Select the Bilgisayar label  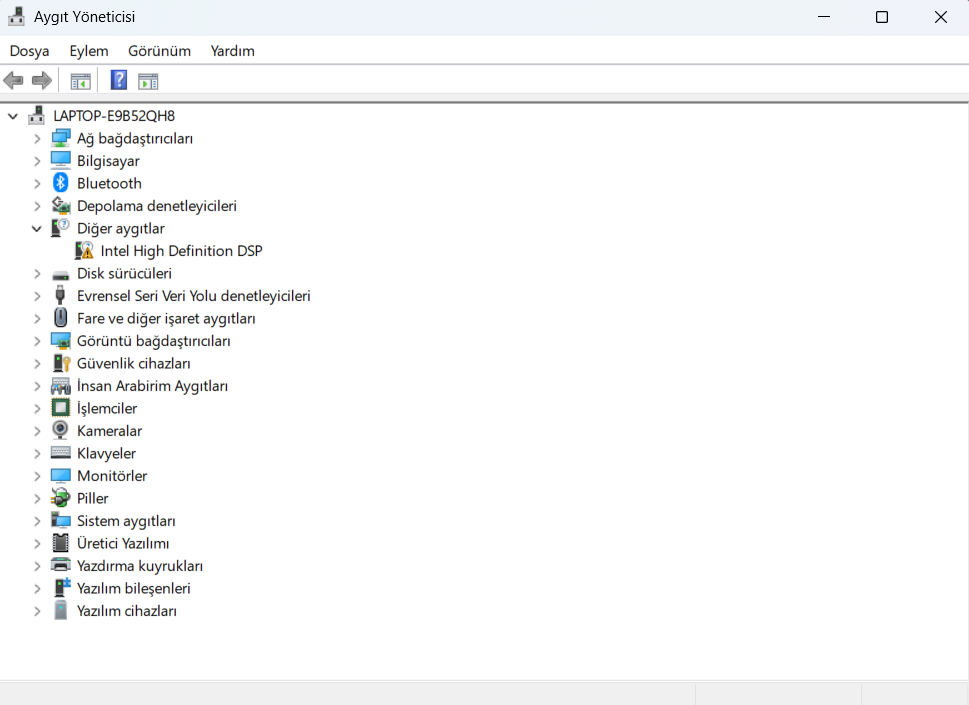click(x=108, y=161)
